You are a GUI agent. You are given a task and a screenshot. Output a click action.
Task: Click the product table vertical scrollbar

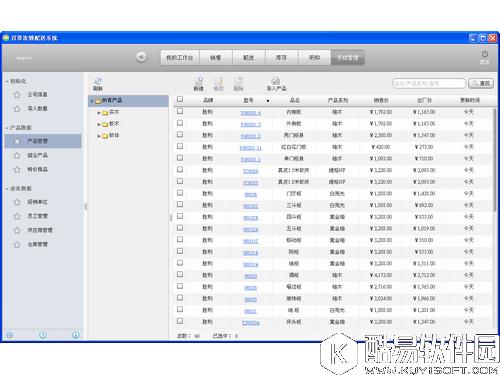click(495, 160)
